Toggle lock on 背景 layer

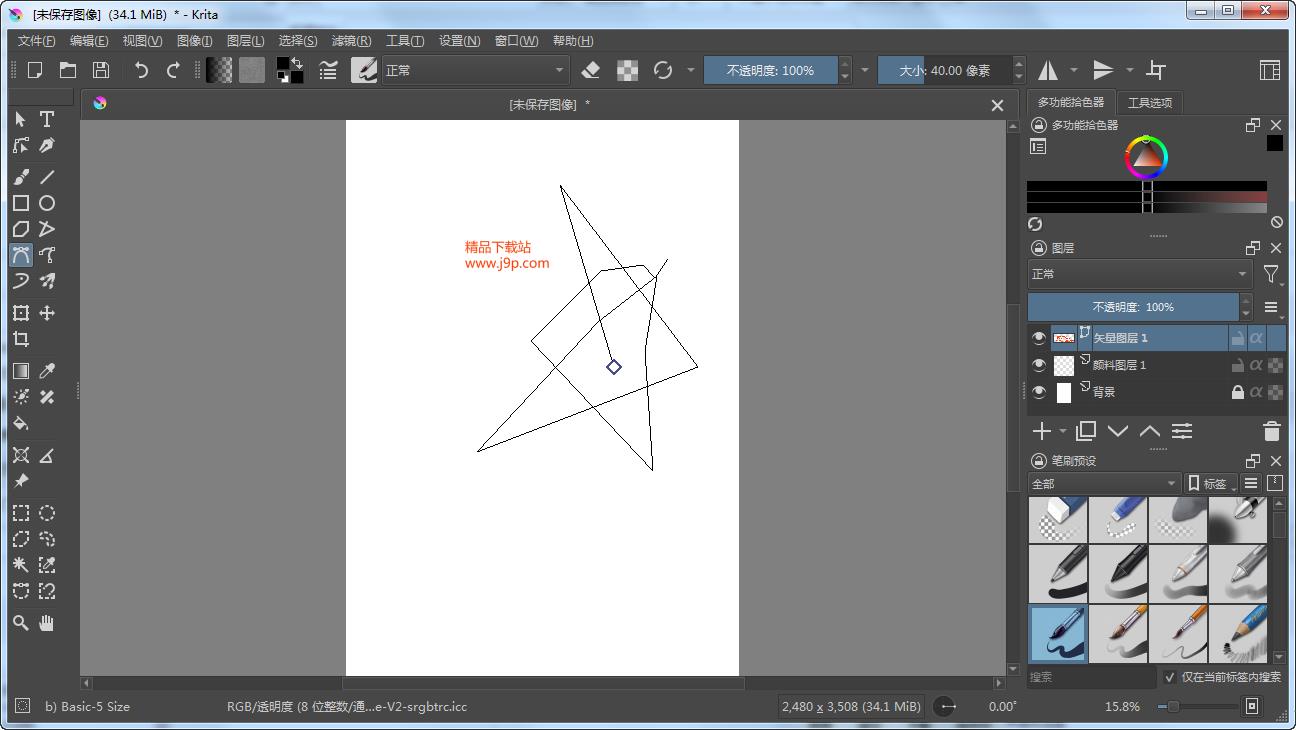1238,392
